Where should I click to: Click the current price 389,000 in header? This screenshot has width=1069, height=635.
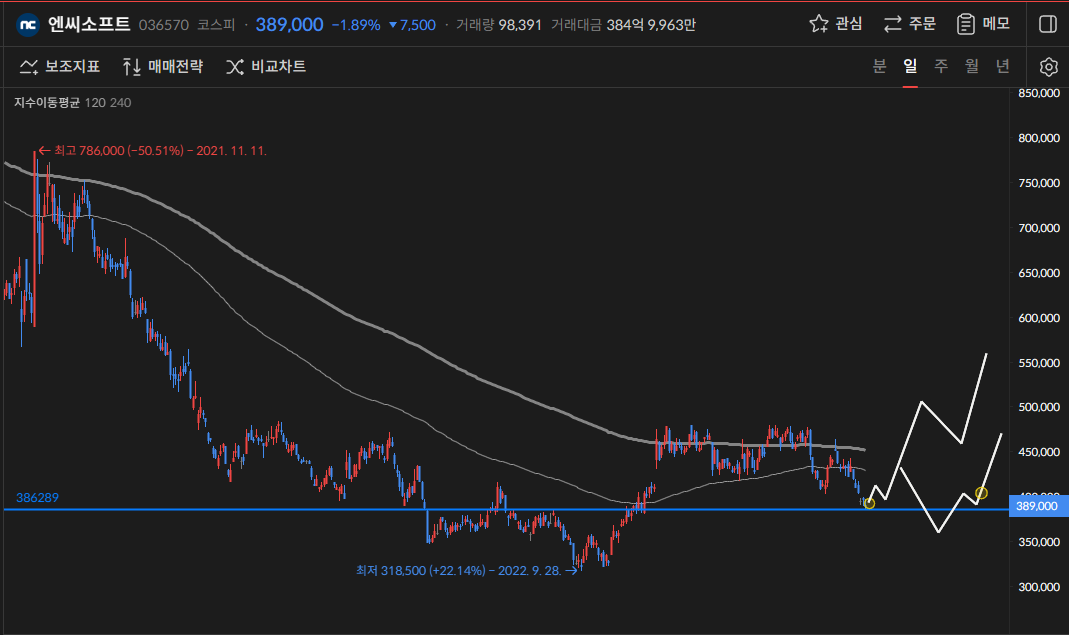(289, 25)
